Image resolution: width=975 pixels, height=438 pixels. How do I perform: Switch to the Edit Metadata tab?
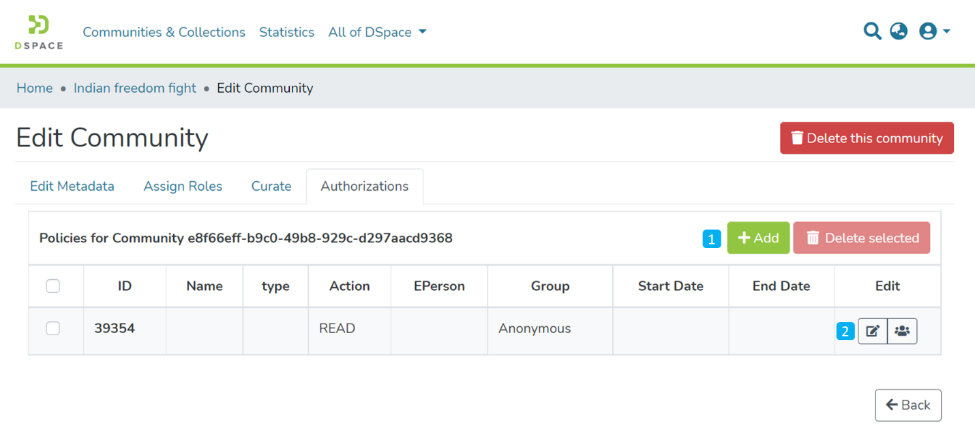[72, 186]
